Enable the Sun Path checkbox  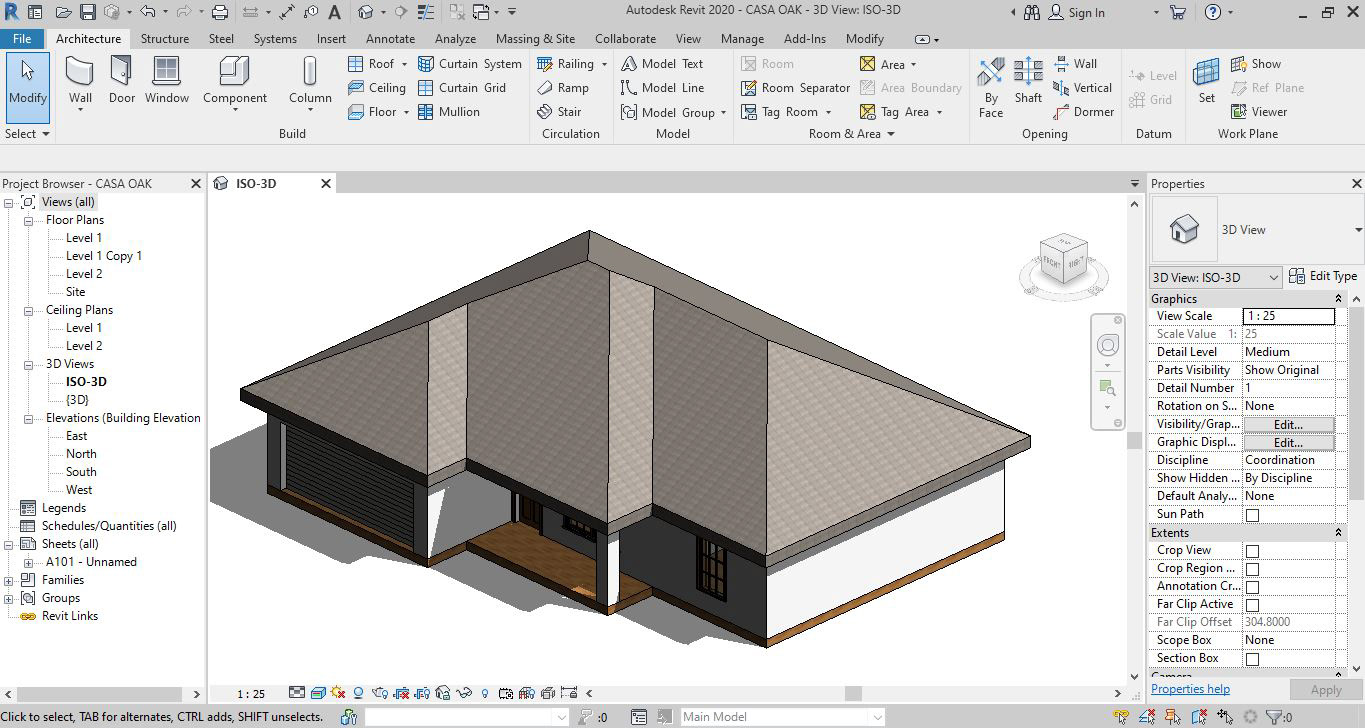[x=1252, y=515]
